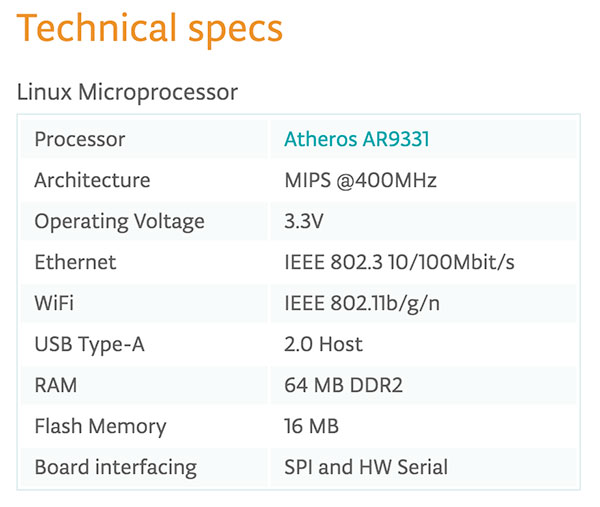Click the Board interfacing label
Image resolution: width=600 pixels, height=507 pixels.
115,467
